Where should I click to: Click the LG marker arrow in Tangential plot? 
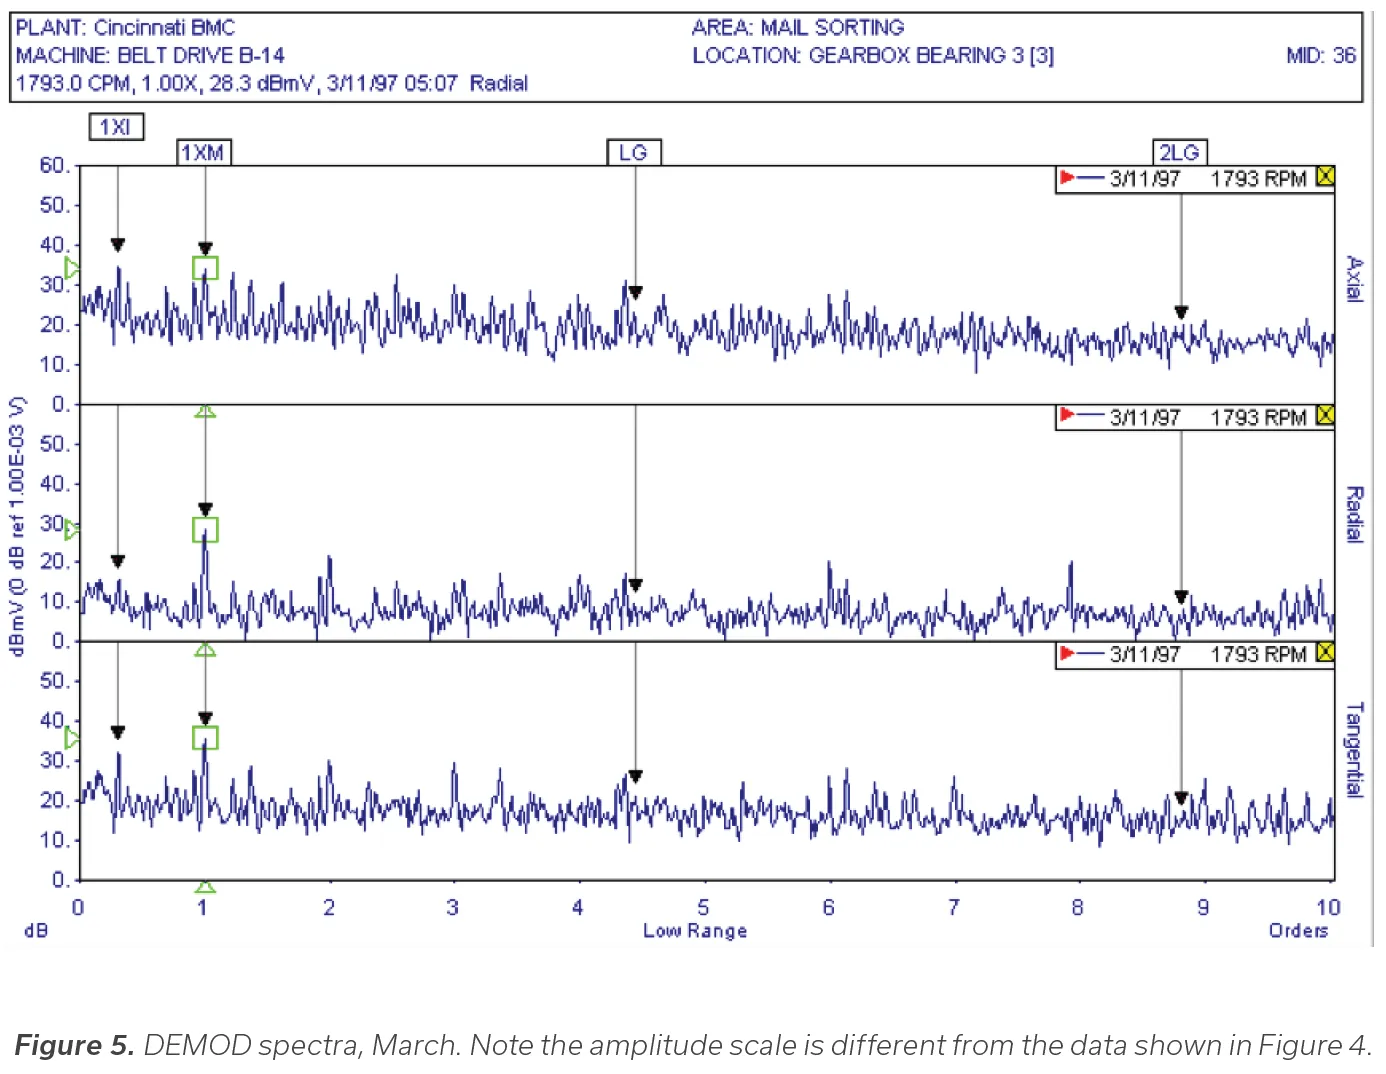click(635, 776)
